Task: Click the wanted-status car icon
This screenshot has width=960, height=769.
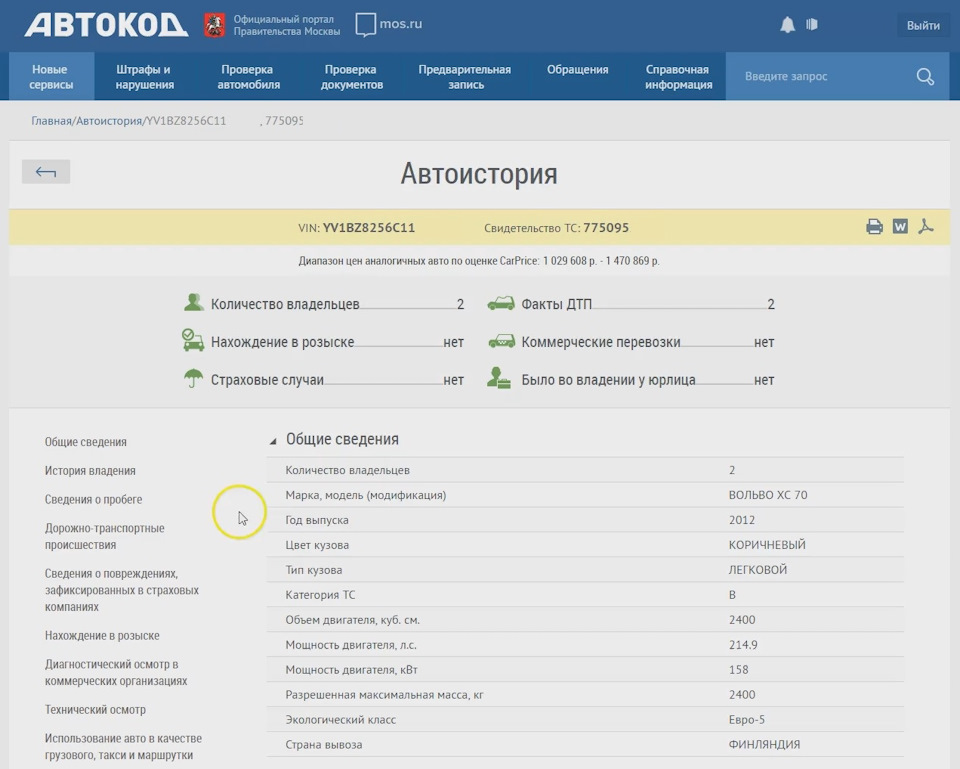Action: point(193,340)
